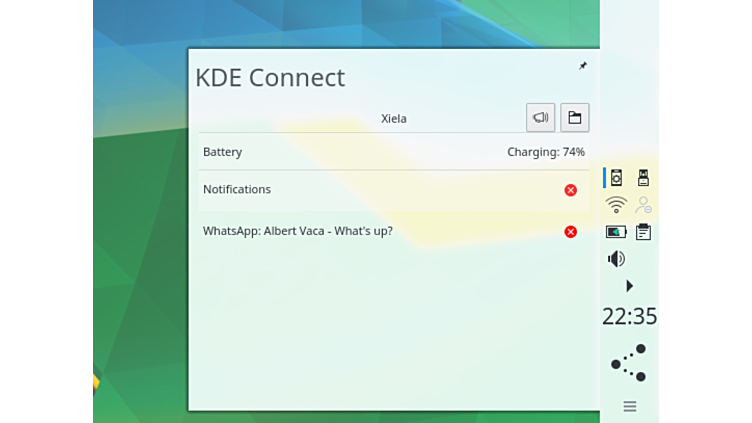Expand hidden system tray icons arrow
Screen dimensions: 752x423
[x=629, y=286]
